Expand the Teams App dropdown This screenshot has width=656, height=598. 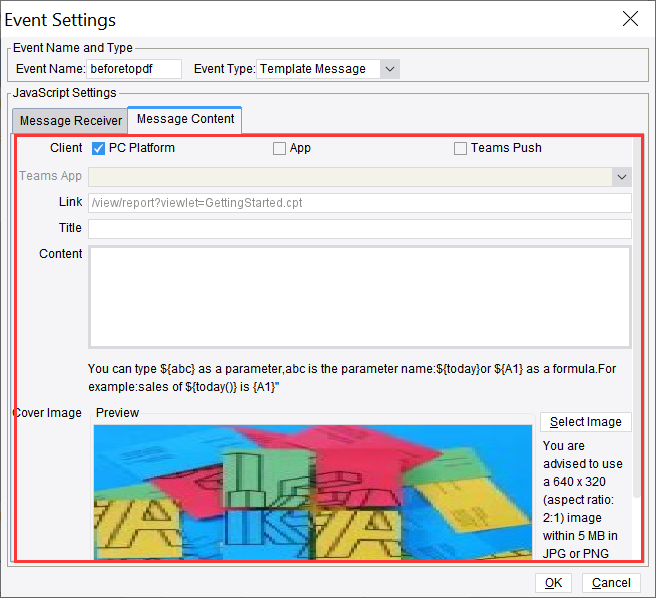pyautogui.click(x=622, y=177)
